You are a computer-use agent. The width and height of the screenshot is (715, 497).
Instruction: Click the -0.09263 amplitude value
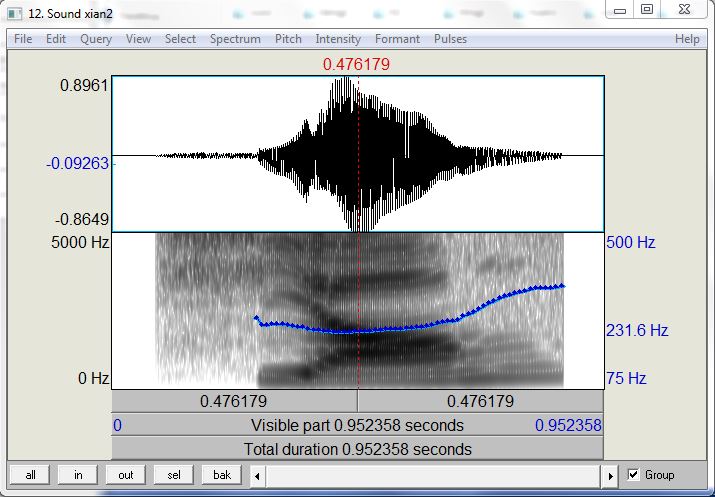pyautogui.click(x=78, y=163)
